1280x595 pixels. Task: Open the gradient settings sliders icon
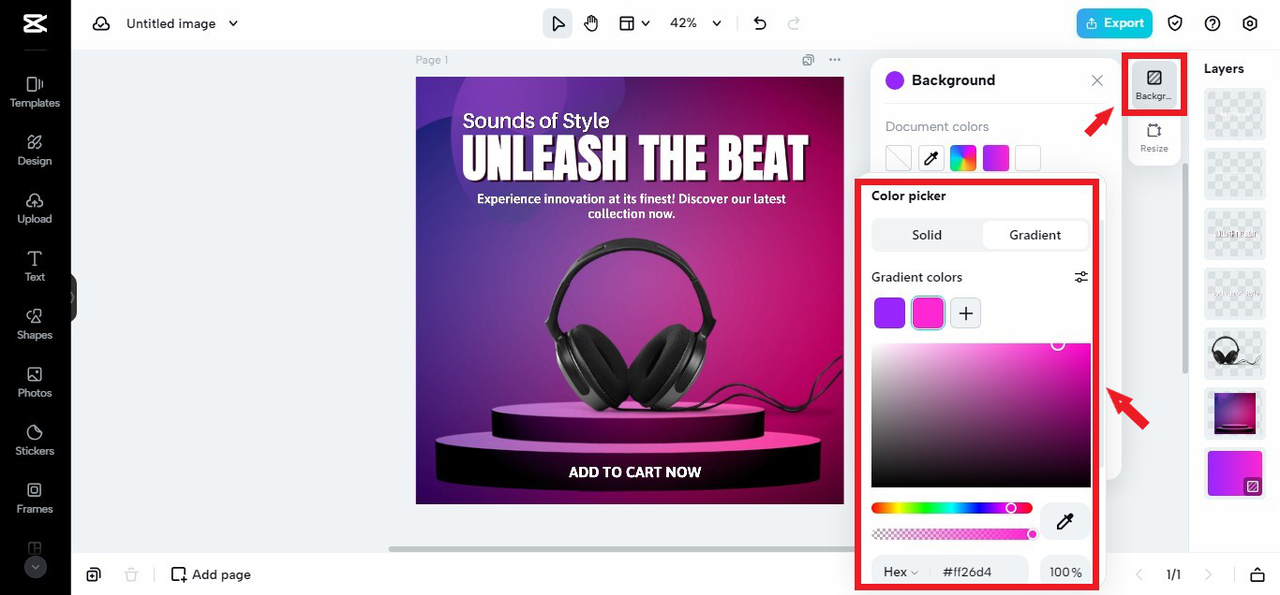tap(1081, 277)
